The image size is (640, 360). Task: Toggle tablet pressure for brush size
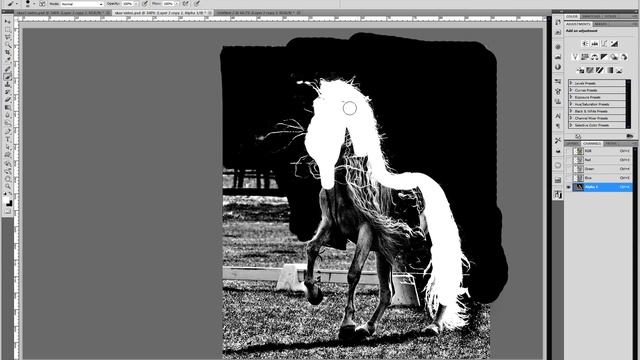pos(197,4)
